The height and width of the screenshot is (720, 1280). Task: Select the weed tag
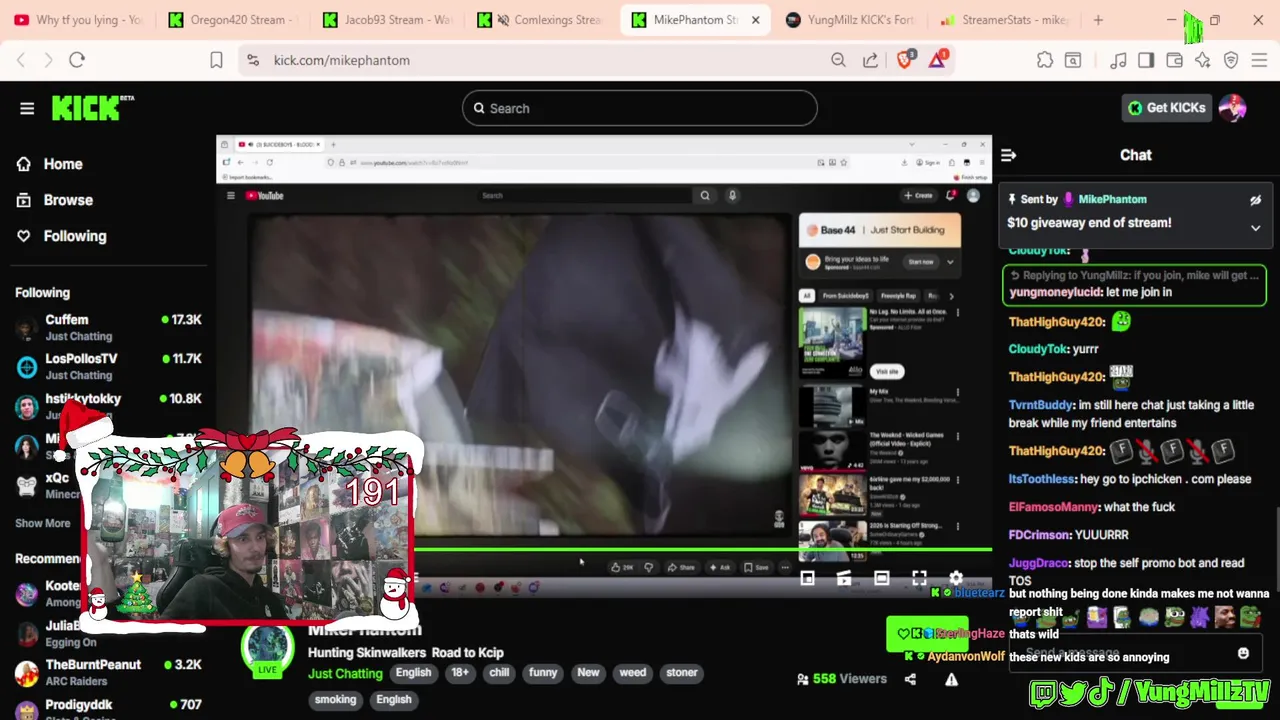pyautogui.click(x=633, y=673)
